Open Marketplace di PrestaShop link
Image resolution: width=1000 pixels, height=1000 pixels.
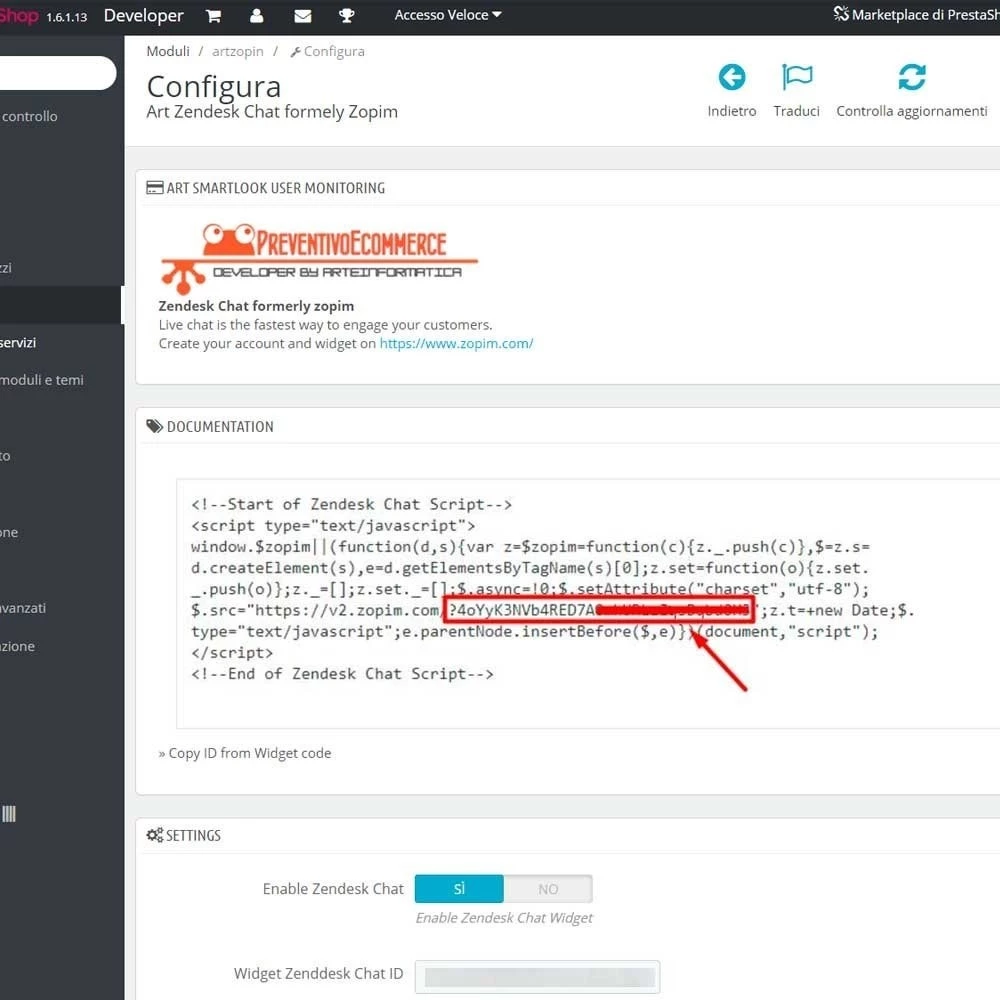(916, 15)
